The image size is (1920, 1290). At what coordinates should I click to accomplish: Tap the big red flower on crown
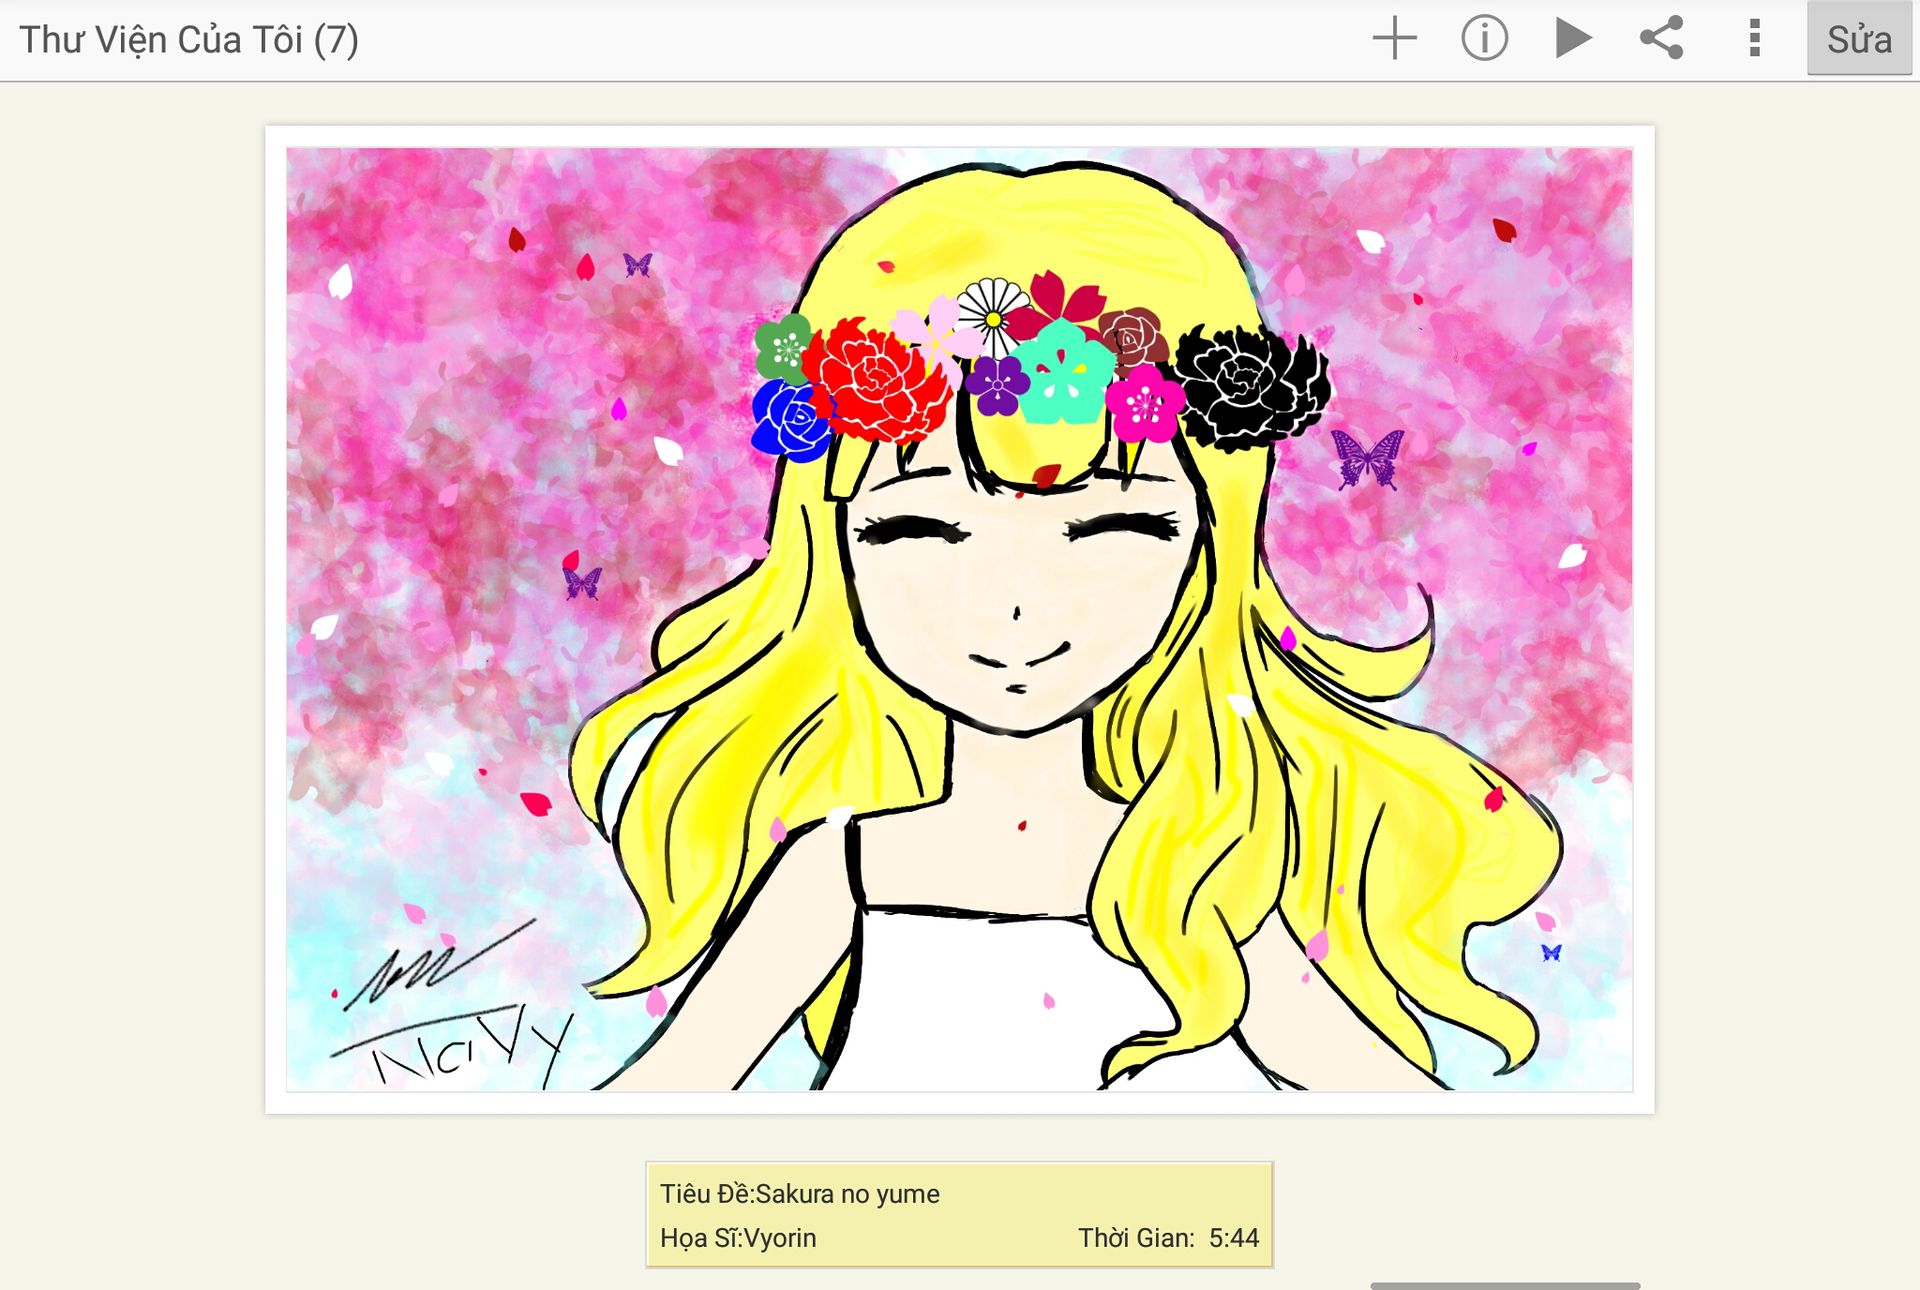[x=877, y=380]
